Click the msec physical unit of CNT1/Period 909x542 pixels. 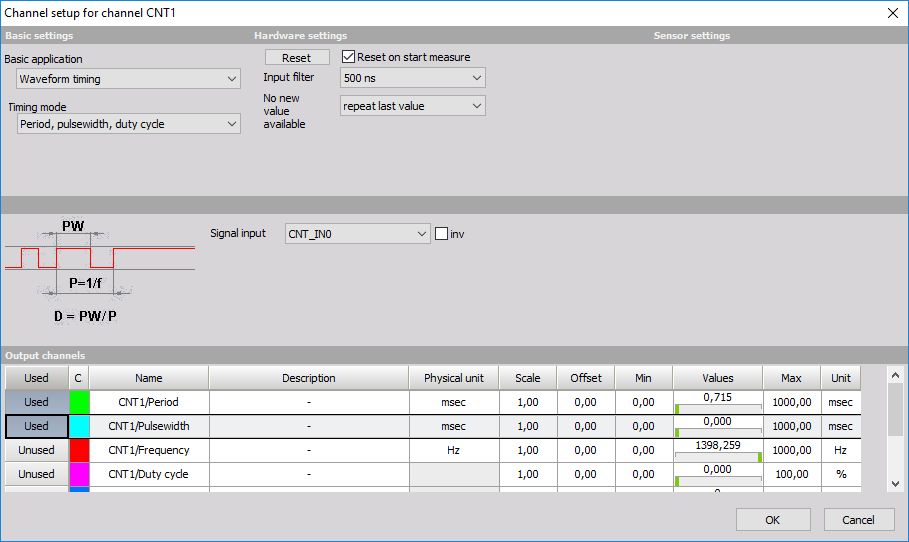coord(454,402)
